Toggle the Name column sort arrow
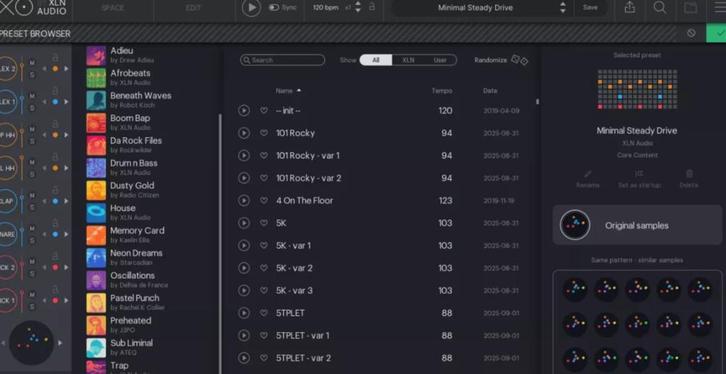 (x=299, y=90)
